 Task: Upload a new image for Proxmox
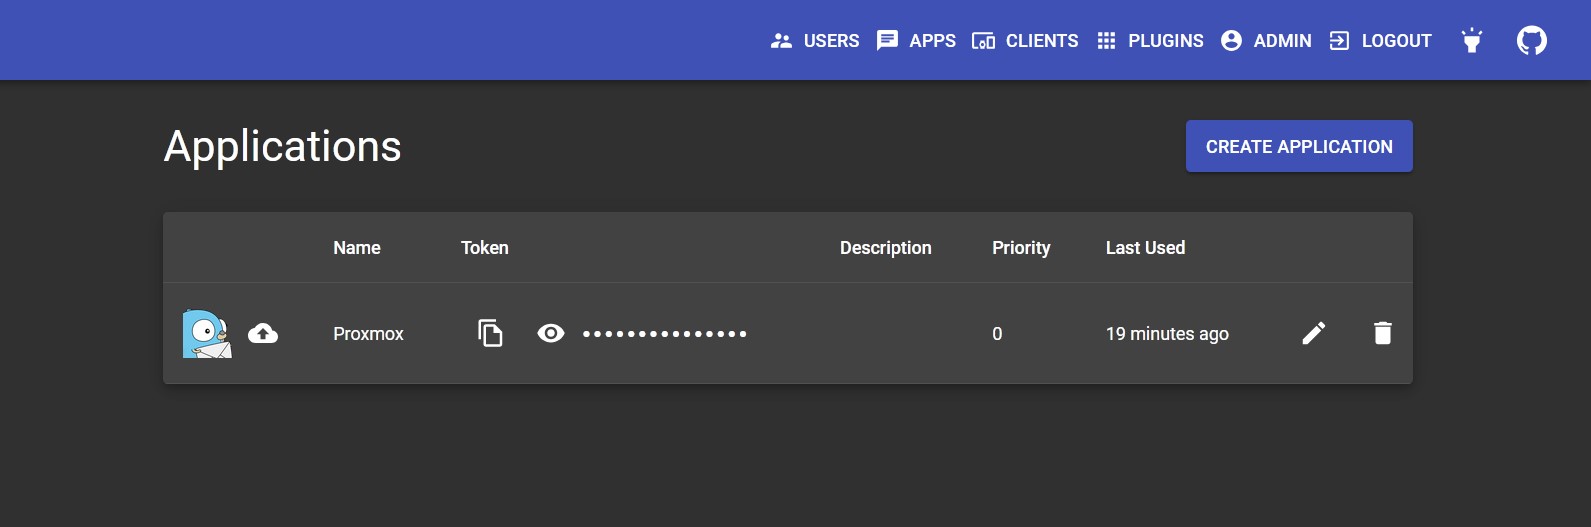pos(263,333)
